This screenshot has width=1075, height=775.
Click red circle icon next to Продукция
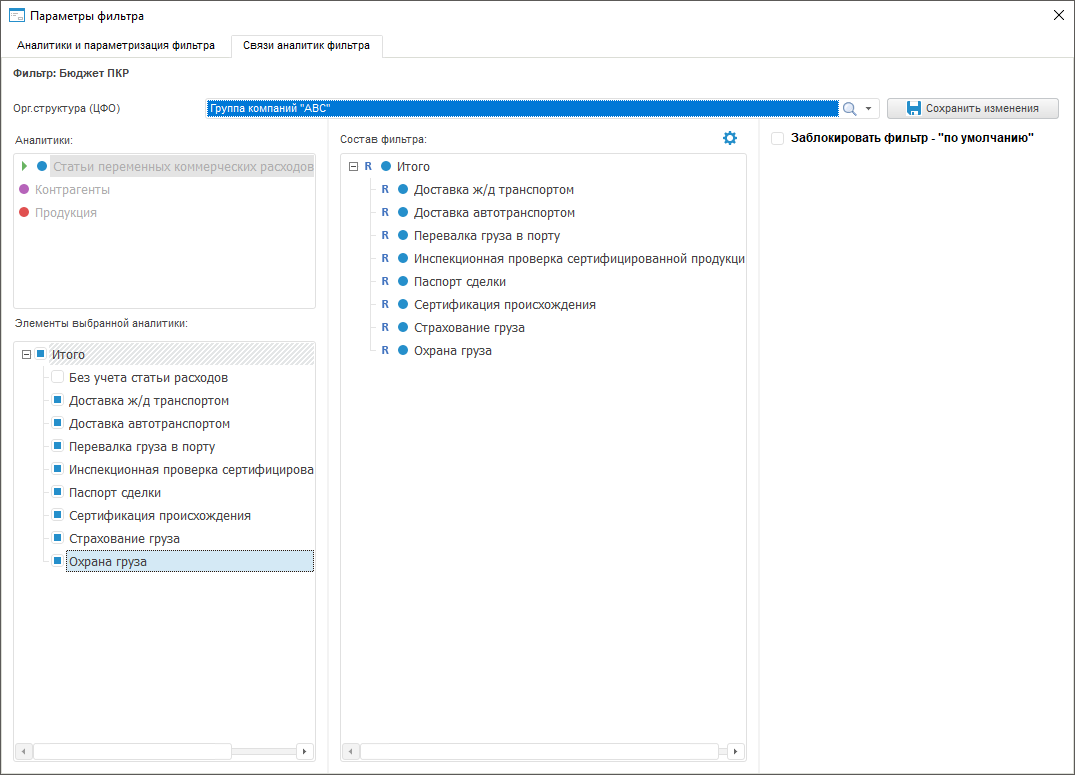[24, 212]
